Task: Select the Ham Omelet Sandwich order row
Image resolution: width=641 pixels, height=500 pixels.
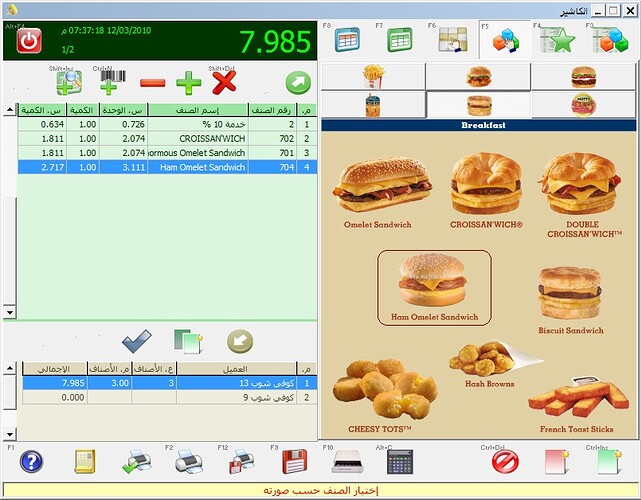Action: pos(167,167)
